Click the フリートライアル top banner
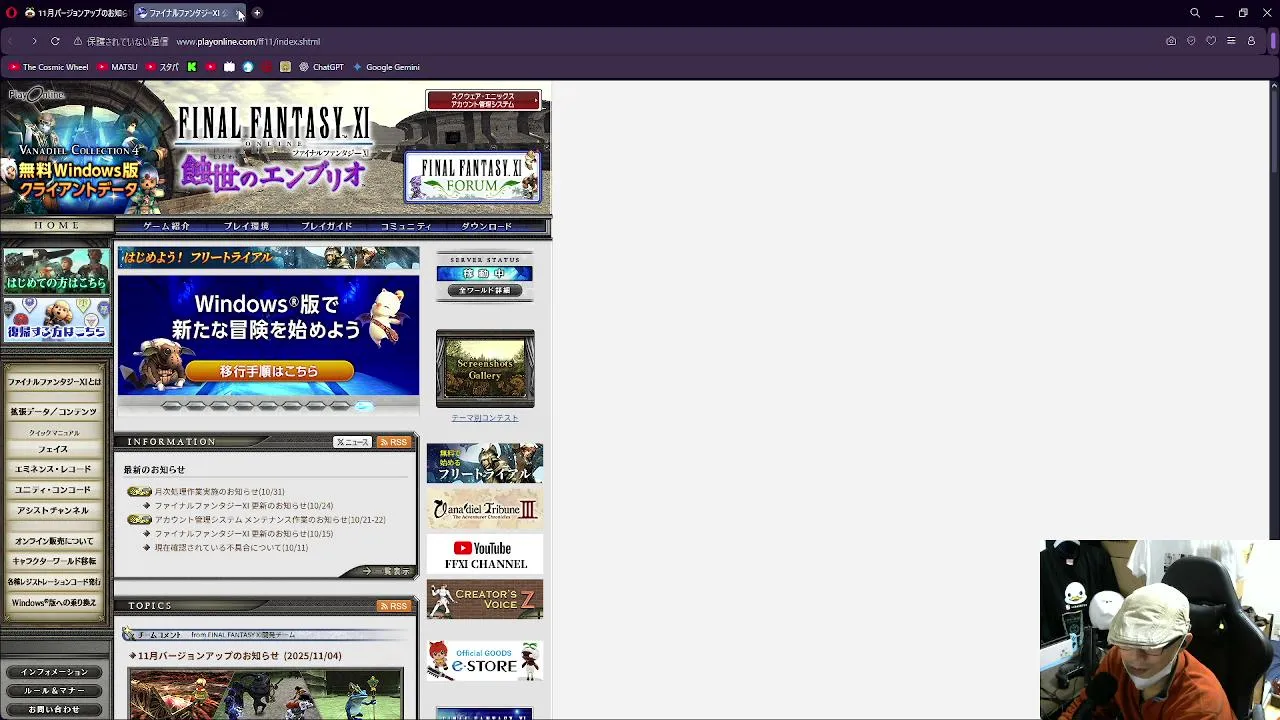The width and height of the screenshot is (1280, 720). (x=268, y=258)
